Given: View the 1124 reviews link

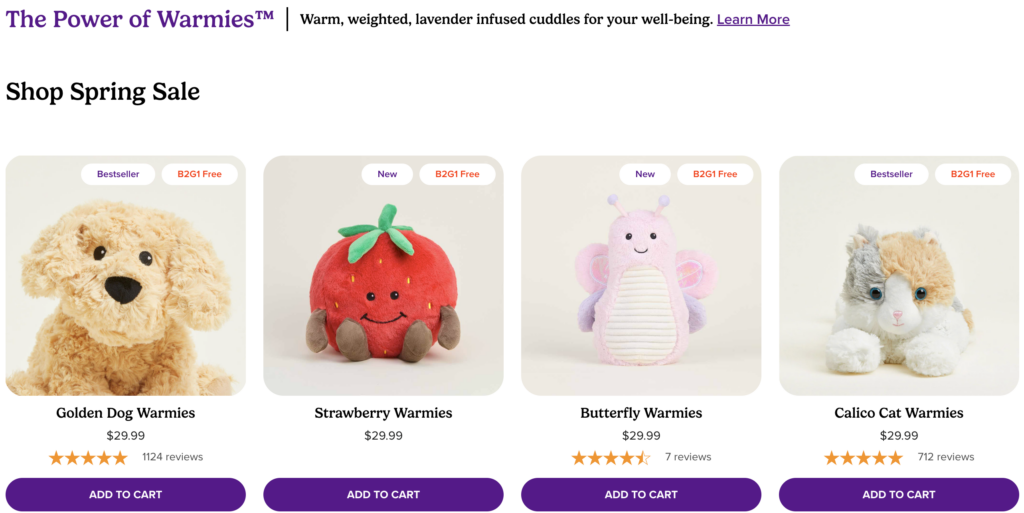Looking at the screenshot, I should tap(172, 457).
